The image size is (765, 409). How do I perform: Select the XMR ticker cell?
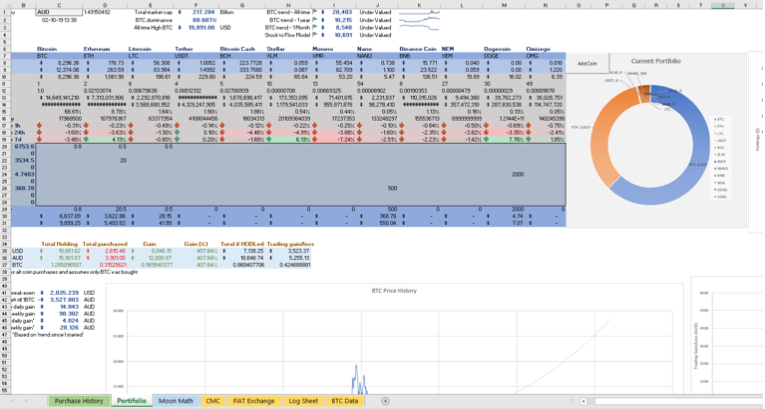334,56
